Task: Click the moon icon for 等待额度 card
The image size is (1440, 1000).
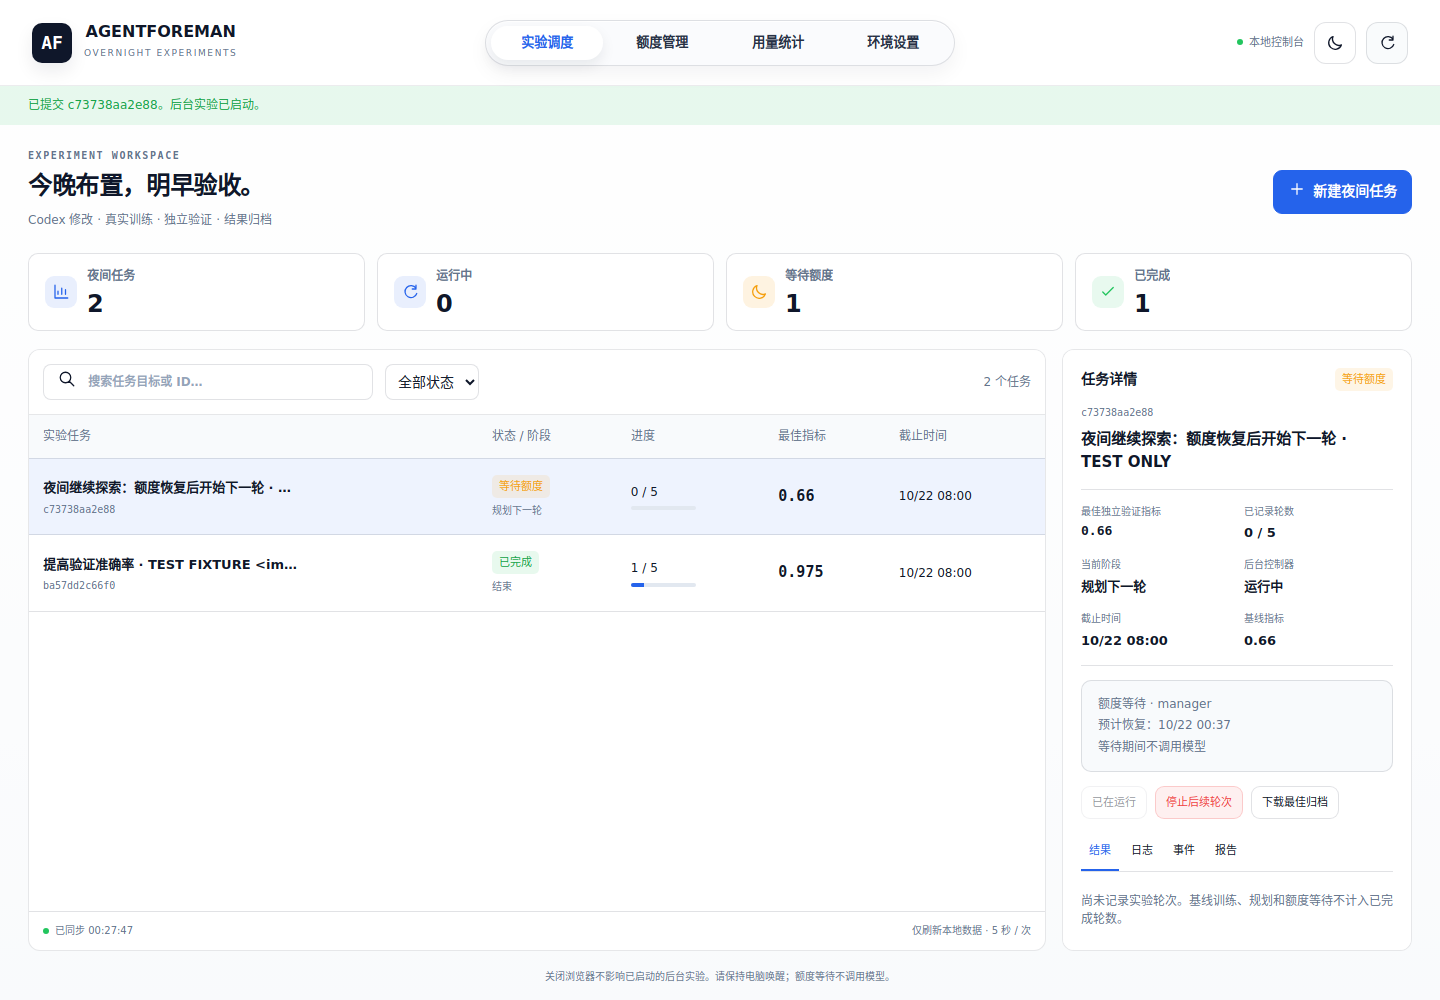Action: tap(759, 292)
